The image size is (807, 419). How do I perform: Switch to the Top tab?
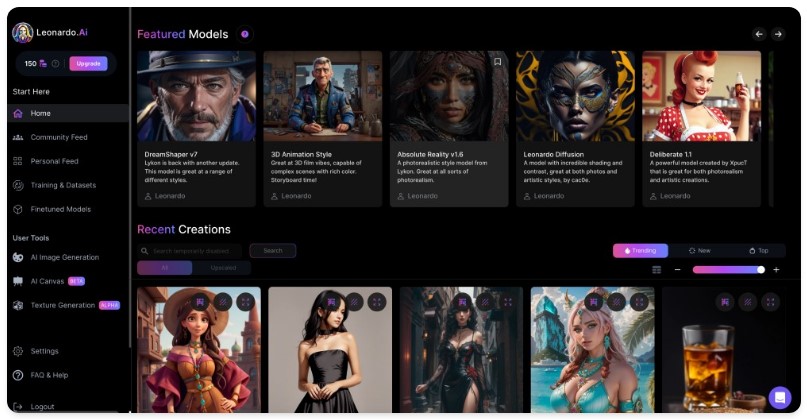pos(759,251)
